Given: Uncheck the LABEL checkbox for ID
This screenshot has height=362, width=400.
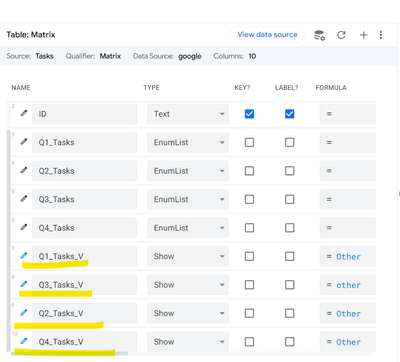Looking at the screenshot, I should 290,114.
